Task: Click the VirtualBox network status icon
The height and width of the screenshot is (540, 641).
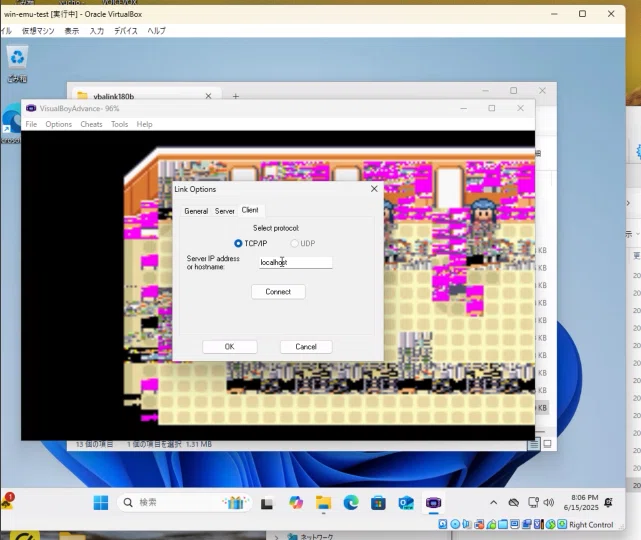Action: [479, 524]
